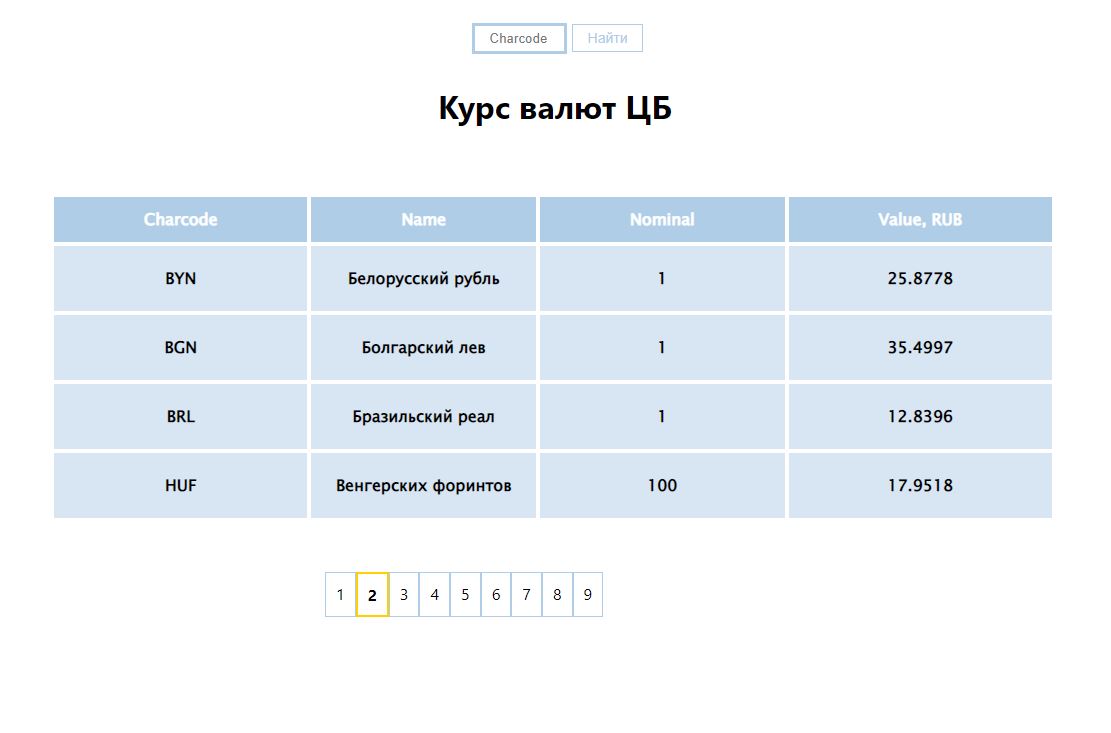The width and height of the screenshot is (1111, 733).
Task: Click the Name column header
Action: tap(424, 220)
